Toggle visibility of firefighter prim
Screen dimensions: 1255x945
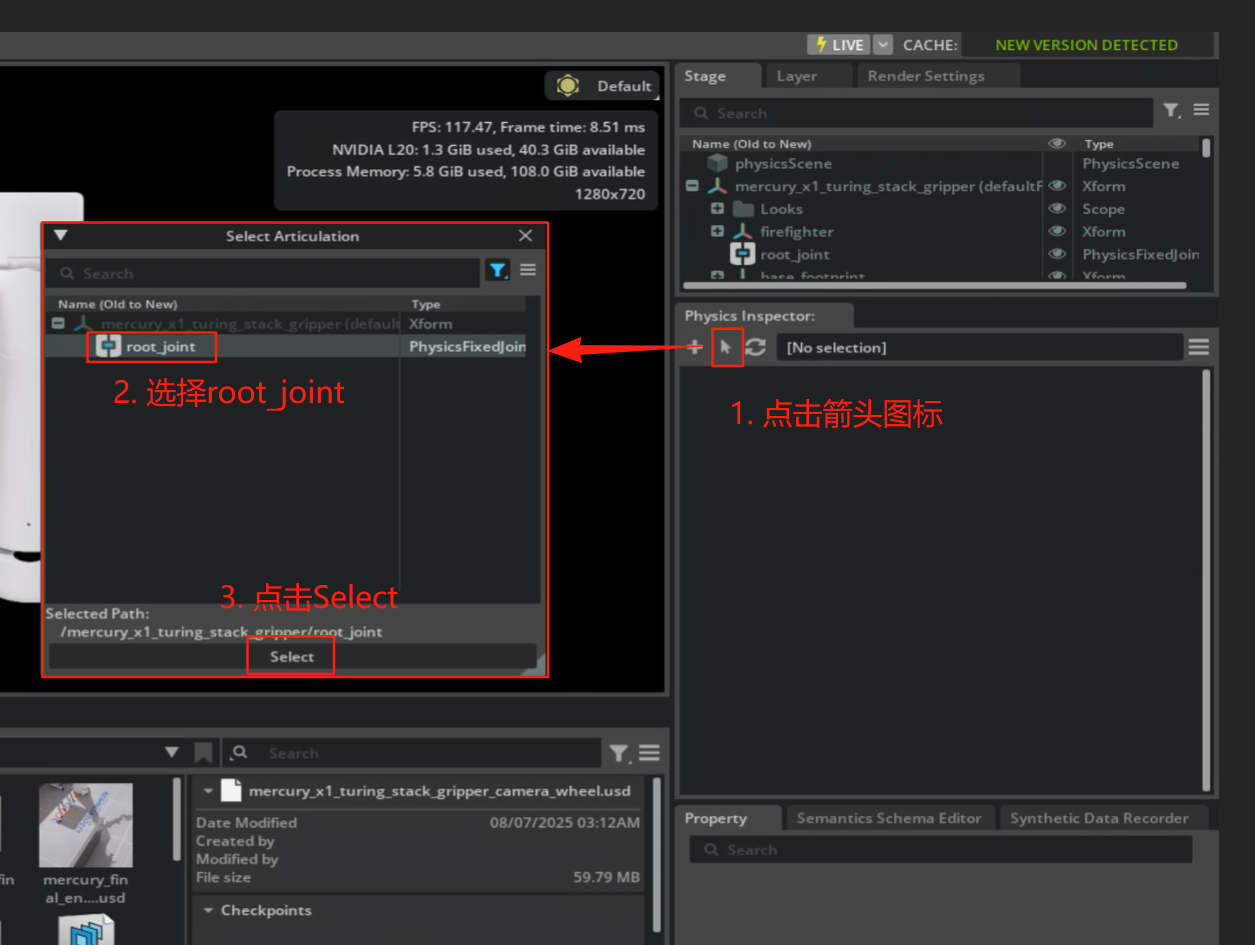[x=1057, y=232]
